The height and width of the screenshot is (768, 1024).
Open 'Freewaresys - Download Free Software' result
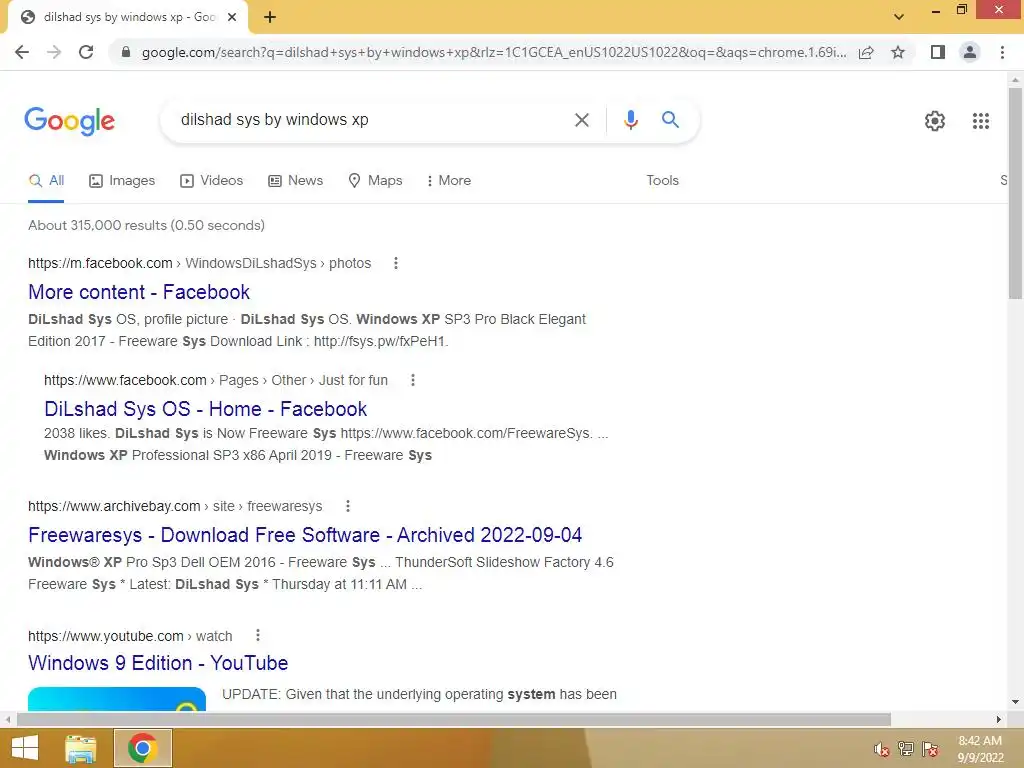point(305,535)
